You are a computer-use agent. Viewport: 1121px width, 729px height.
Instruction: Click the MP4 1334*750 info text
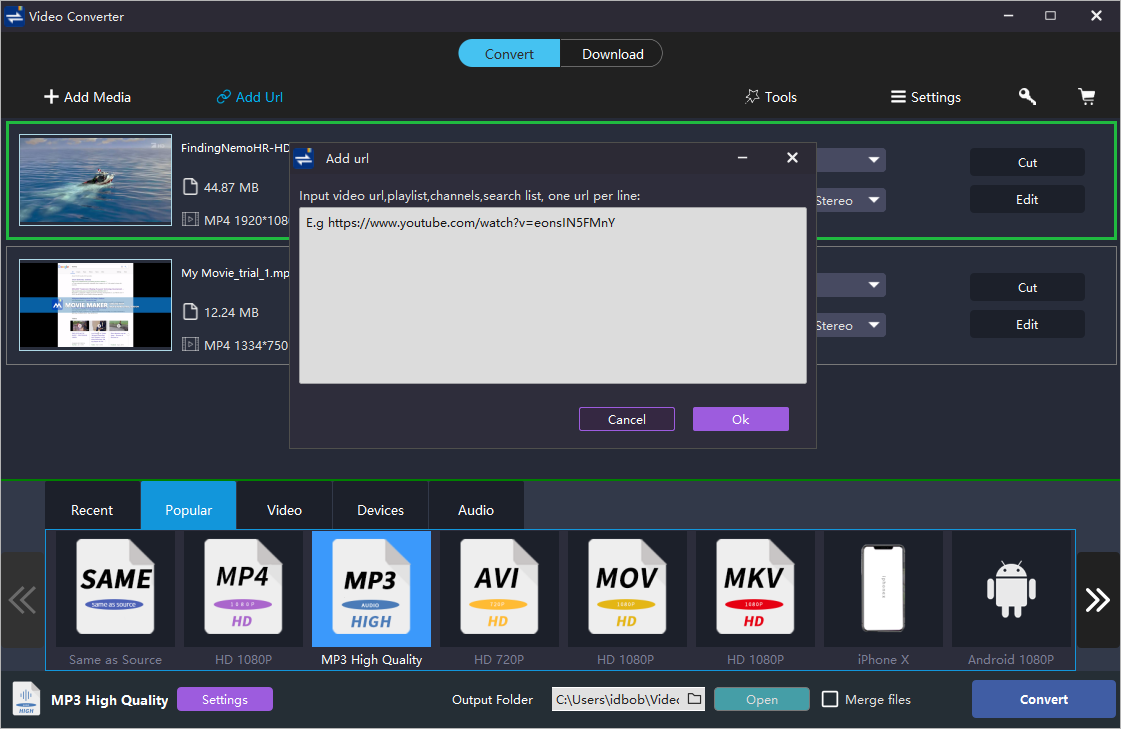[246, 345]
